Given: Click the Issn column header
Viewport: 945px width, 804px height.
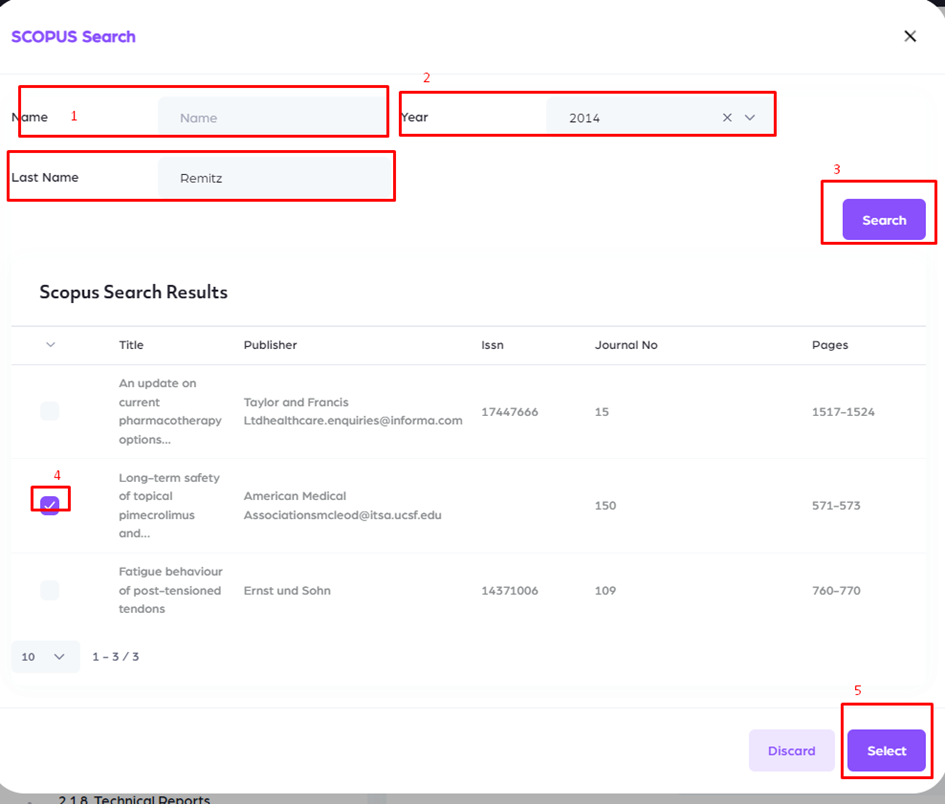Looking at the screenshot, I should [x=492, y=345].
